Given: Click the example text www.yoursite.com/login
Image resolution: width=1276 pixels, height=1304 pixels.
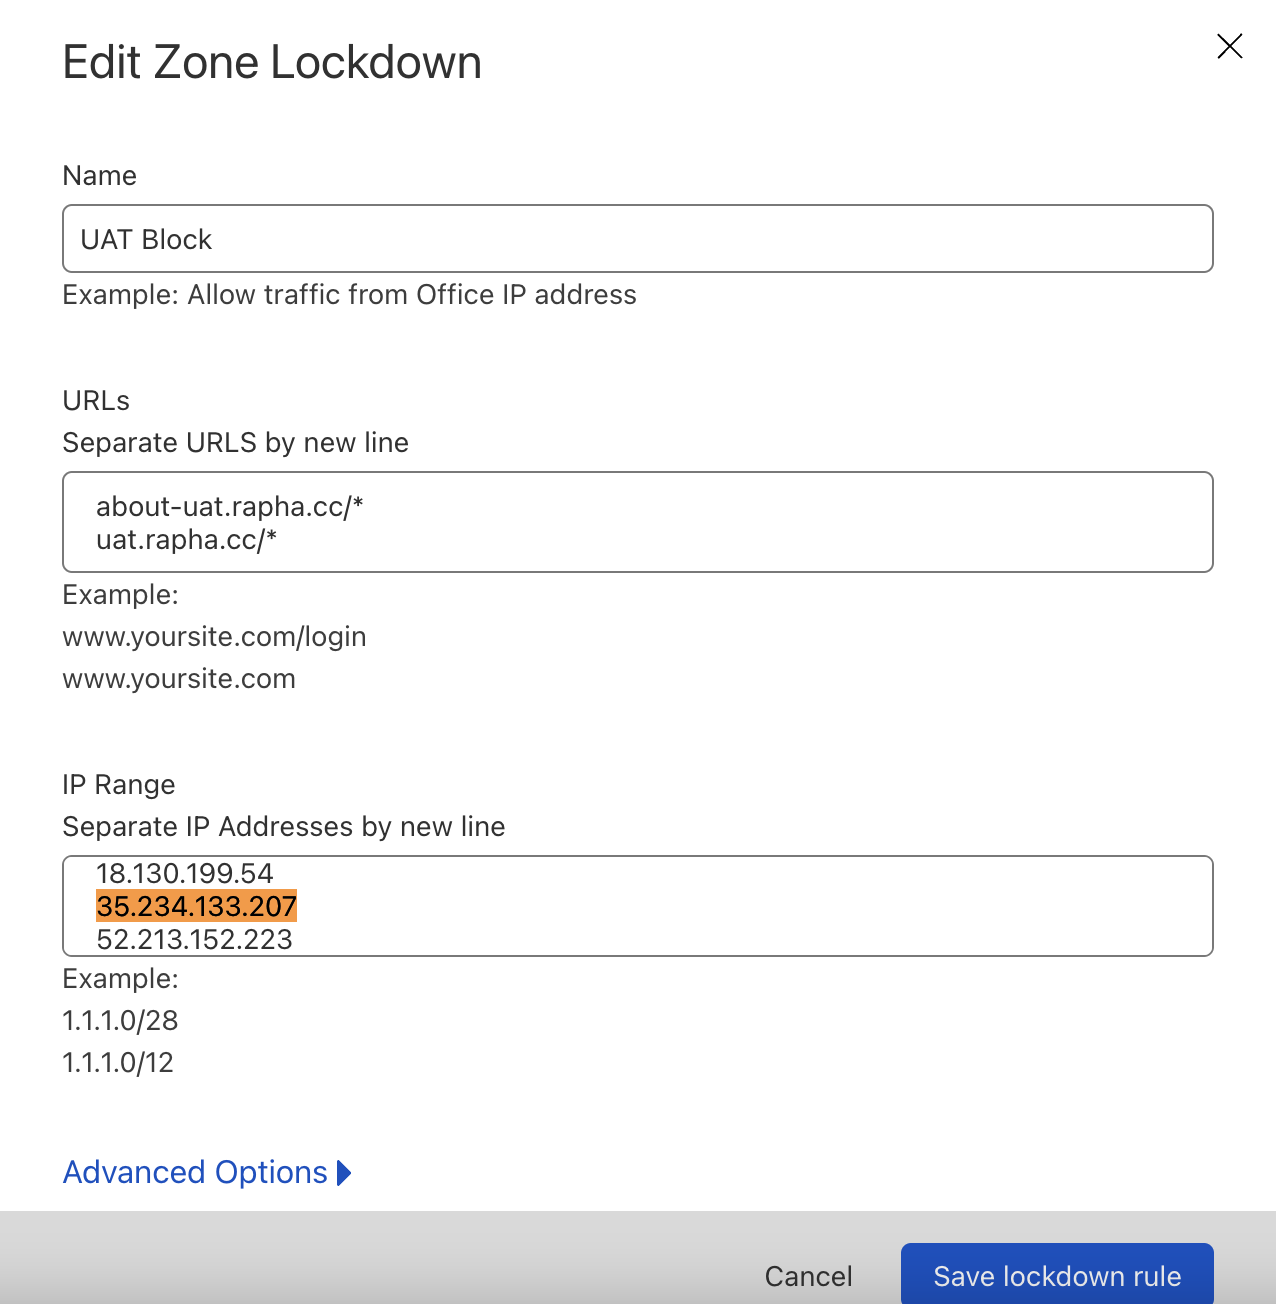Looking at the screenshot, I should [x=214, y=637].
